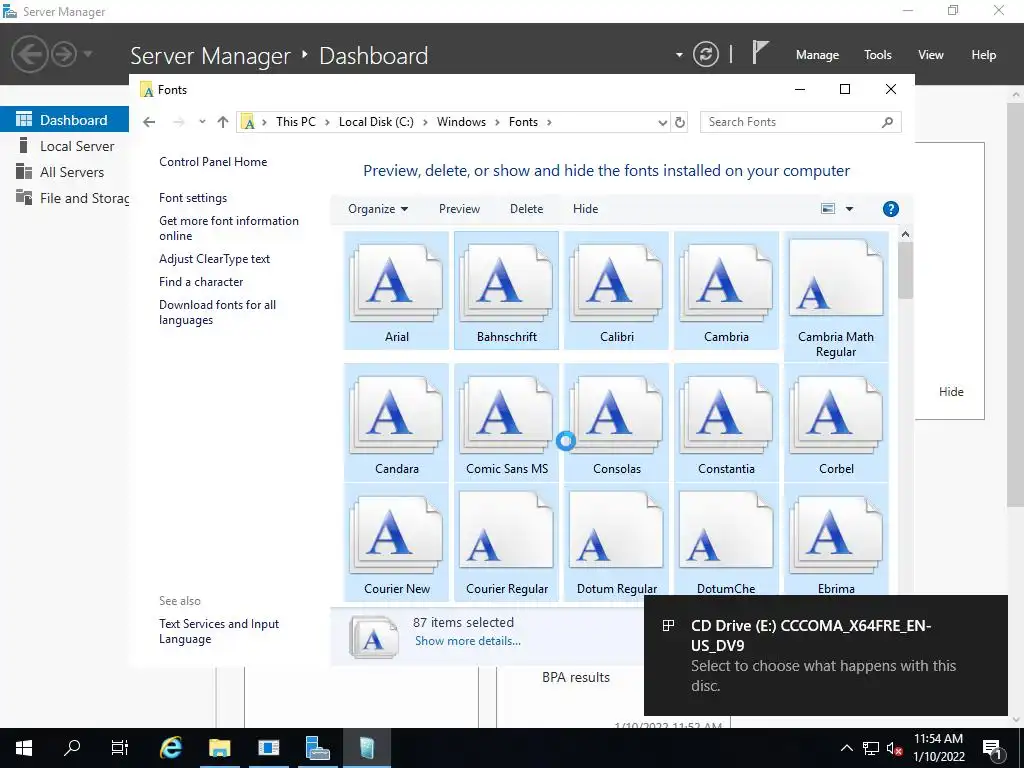Image resolution: width=1024 pixels, height=768 pixels.
Task: Refresh the Server Manager dashboard
Action: 705,54
